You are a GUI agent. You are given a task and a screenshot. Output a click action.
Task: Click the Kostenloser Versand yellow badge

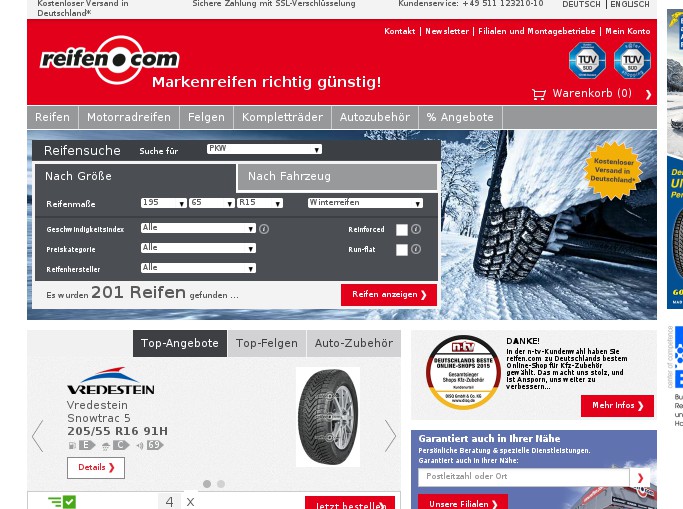613,170
